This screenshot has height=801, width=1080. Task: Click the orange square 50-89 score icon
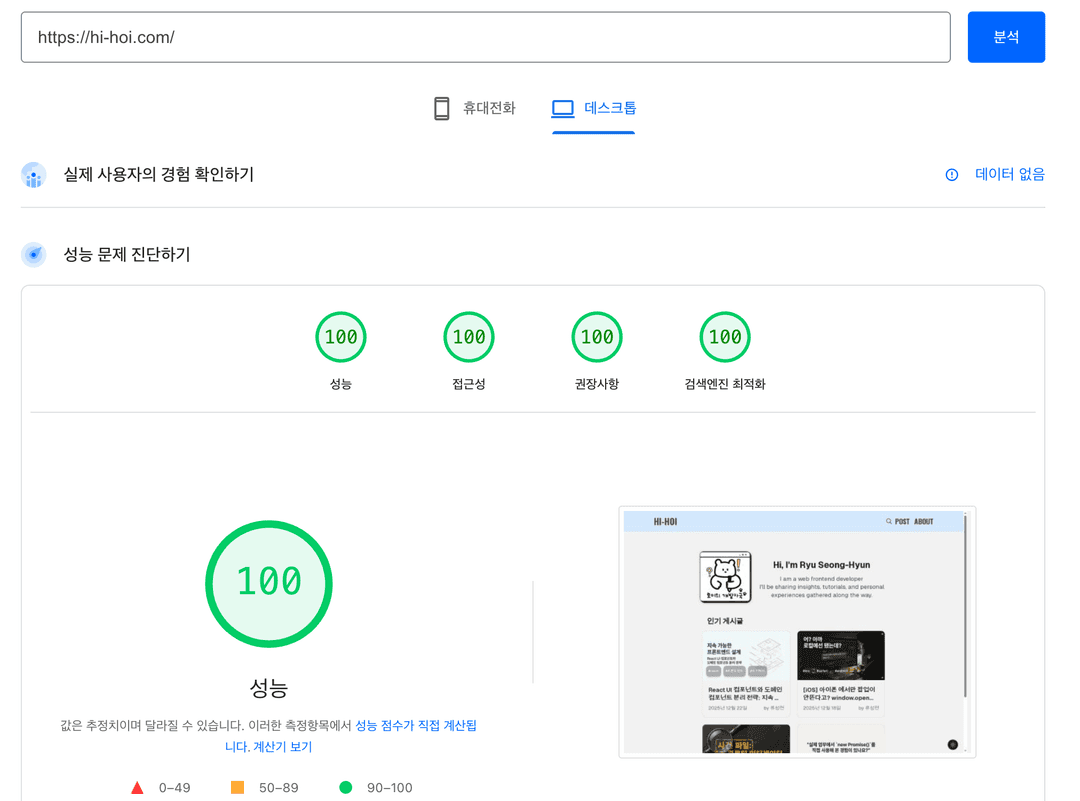(x=237, y=787)
